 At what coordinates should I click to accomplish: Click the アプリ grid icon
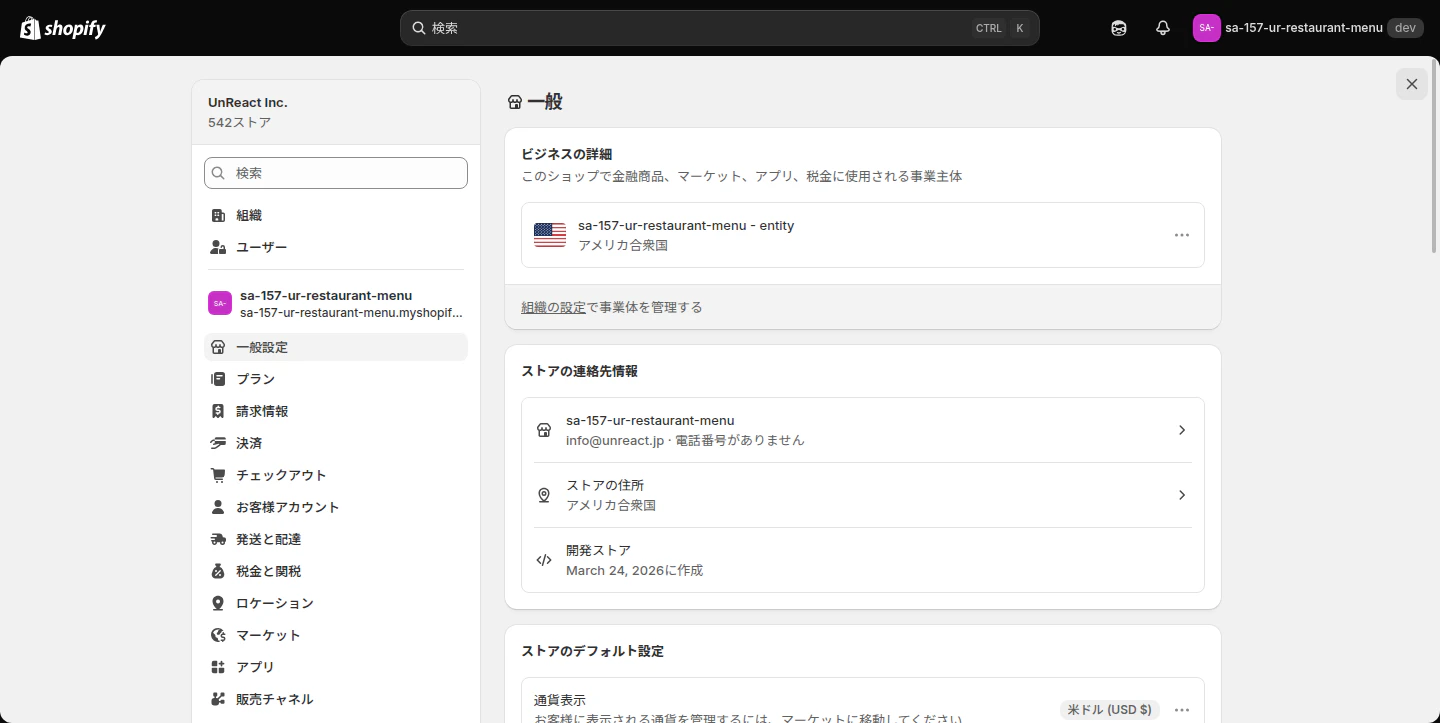click(218, 667)
